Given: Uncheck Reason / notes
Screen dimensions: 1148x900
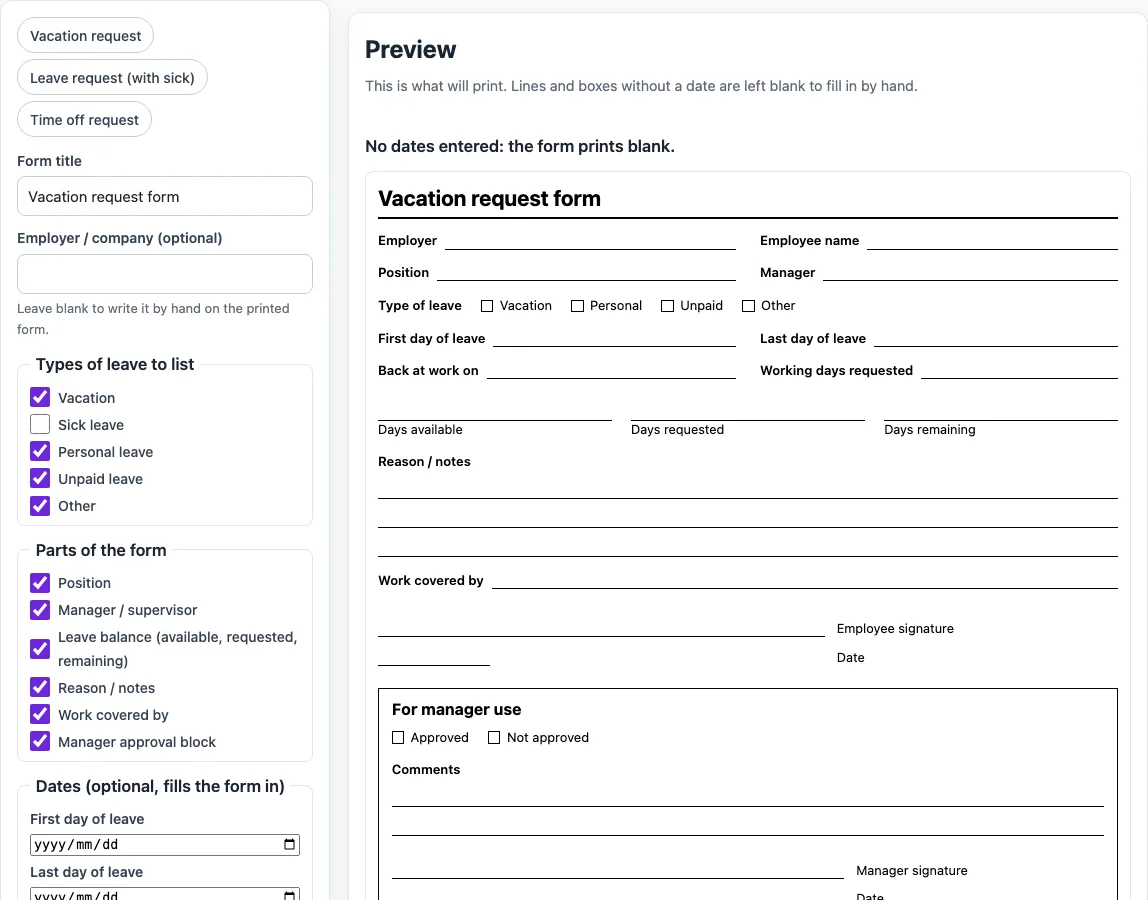Looking at the screenshot, I should (40, 688).
